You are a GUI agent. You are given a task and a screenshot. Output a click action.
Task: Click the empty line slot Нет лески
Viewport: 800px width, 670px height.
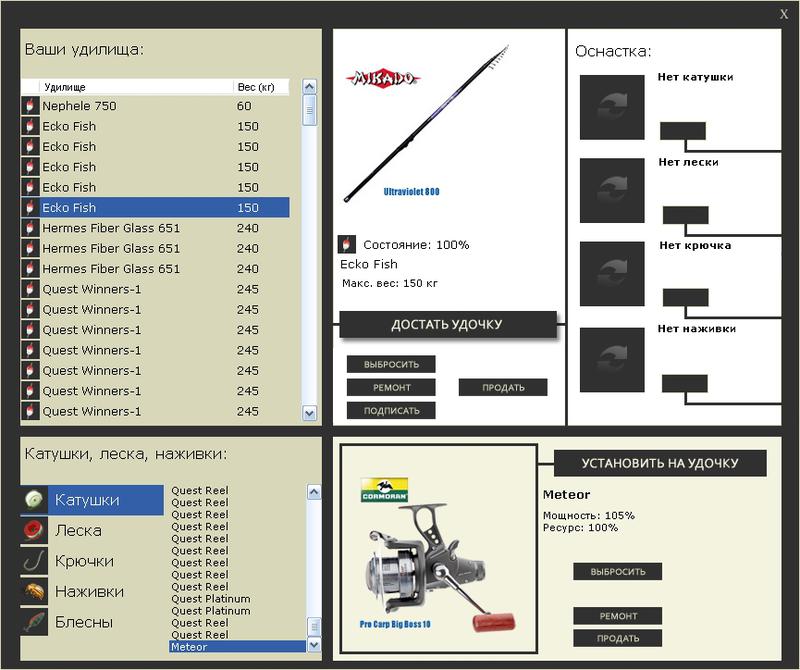tap(612, 190)
